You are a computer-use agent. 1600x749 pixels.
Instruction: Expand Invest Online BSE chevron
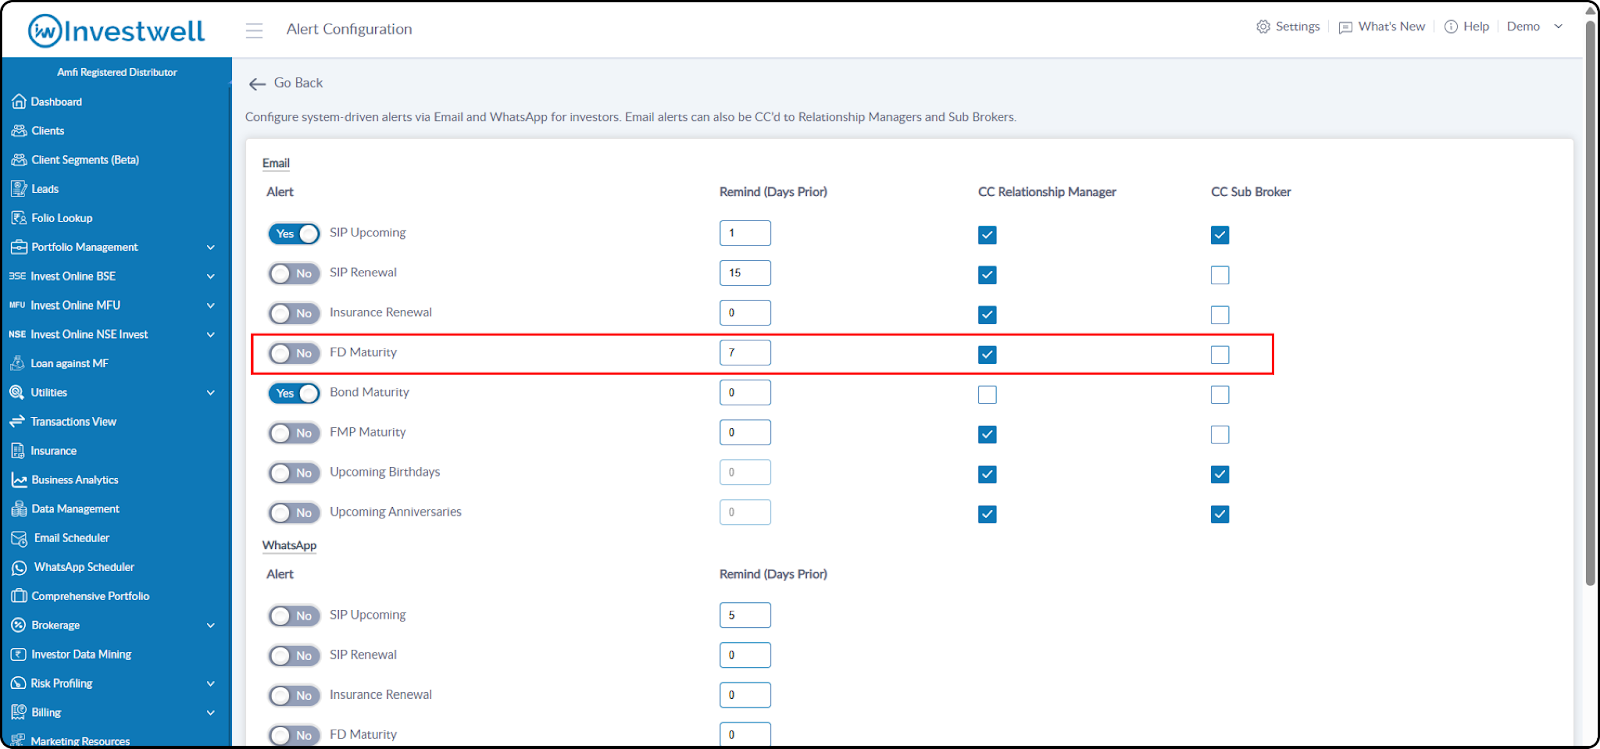pyautogui.click(x=211, y=276)
